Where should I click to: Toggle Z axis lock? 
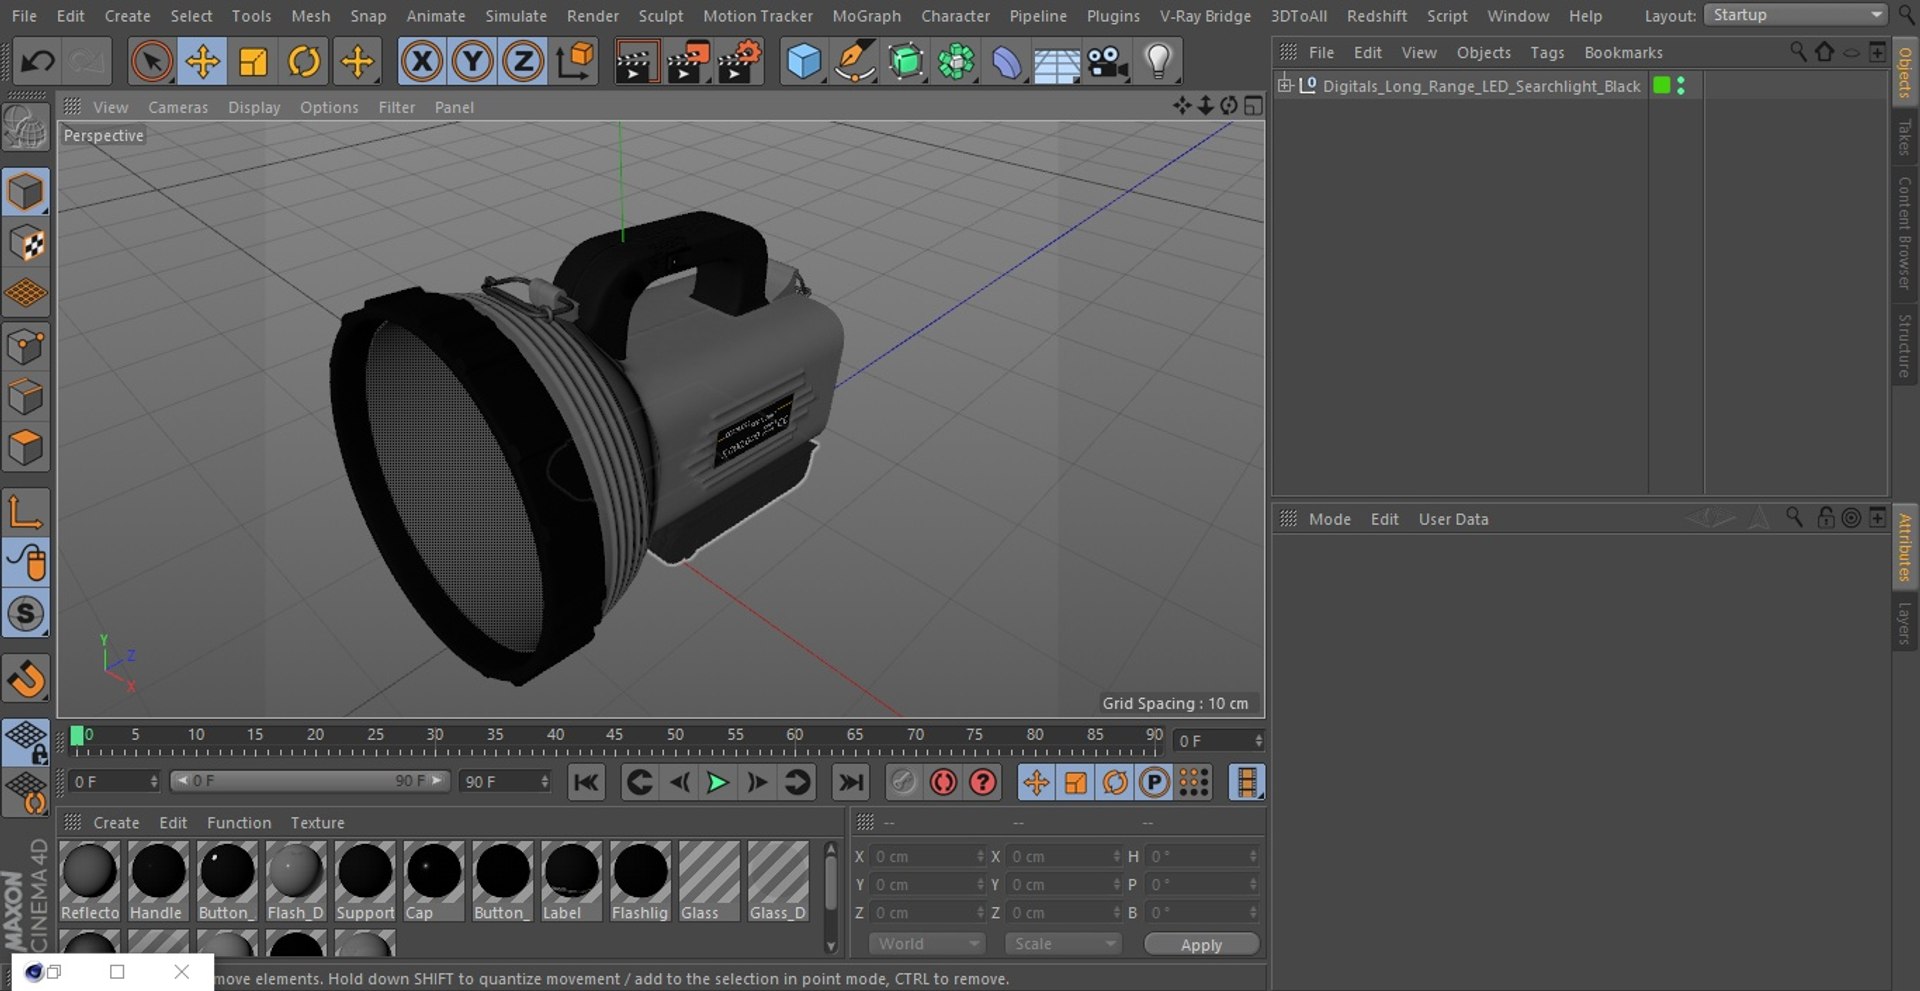522,62
